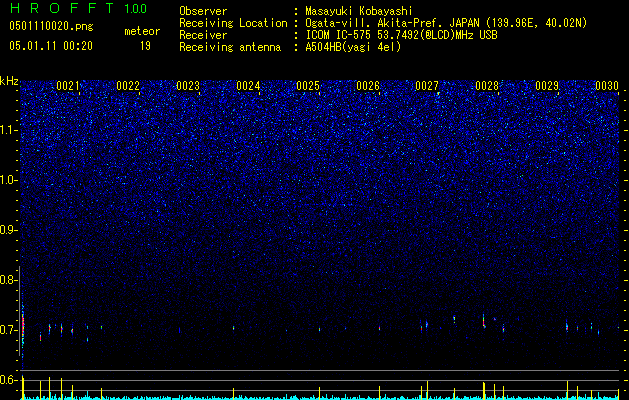Screen dimensions: 629x400
Task: Select the meteor count value 19
Action: (x=145, y=46)
